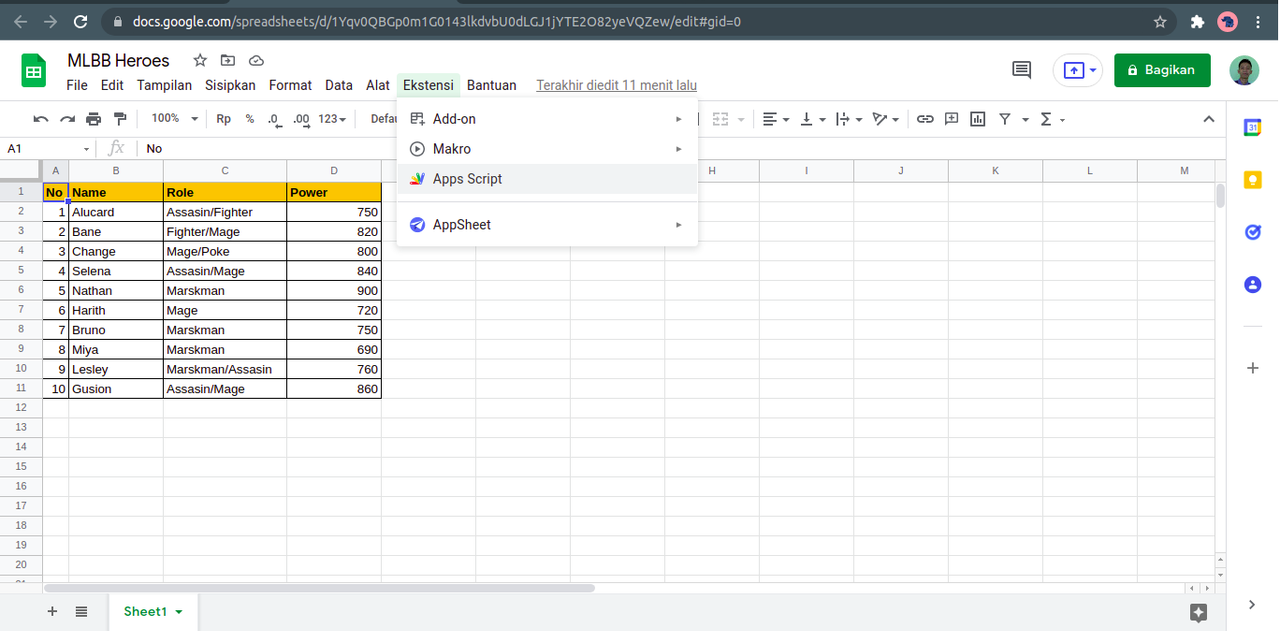
Task: Click the Name Box showing A1
Action: 48,148
